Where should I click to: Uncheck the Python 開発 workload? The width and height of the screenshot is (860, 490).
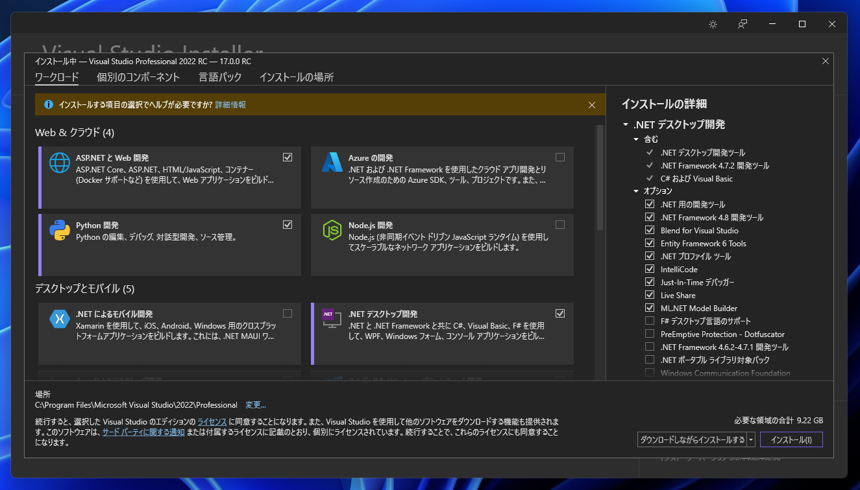(x=287, y=224)
